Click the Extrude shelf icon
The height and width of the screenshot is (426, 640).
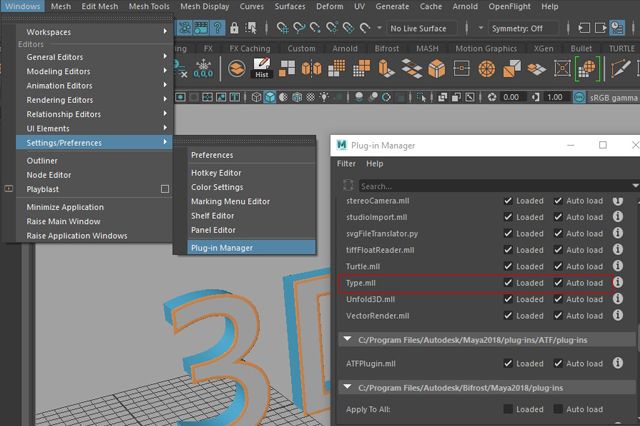click(386, 68)
